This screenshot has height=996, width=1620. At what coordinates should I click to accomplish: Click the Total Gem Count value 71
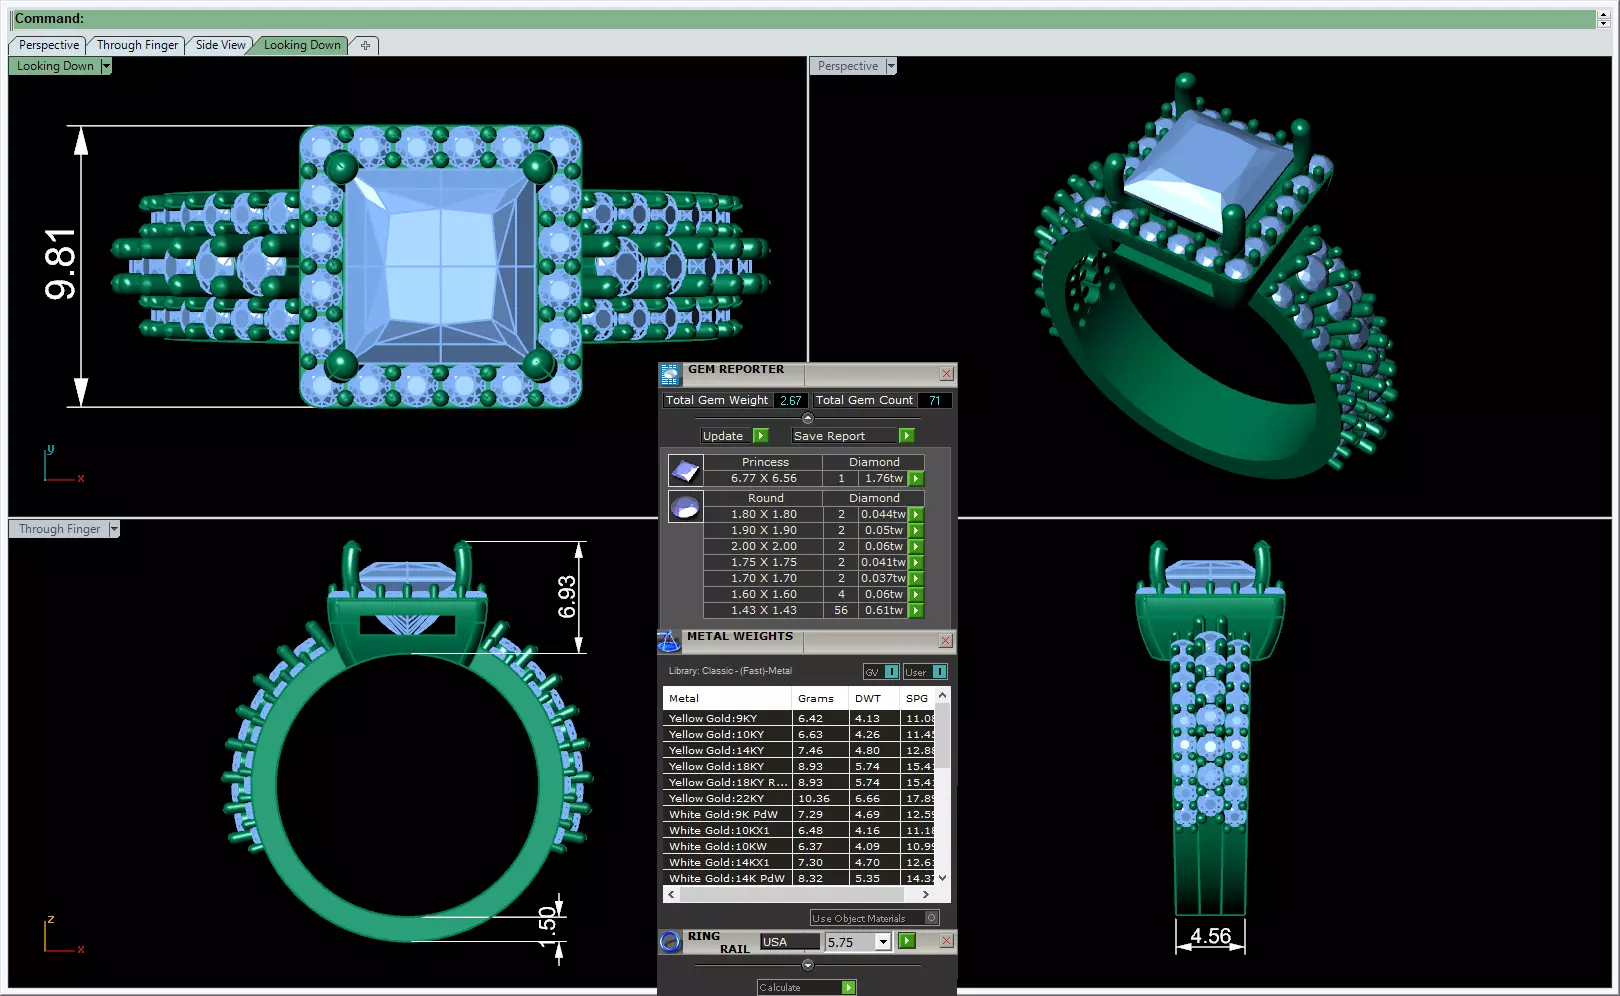934,401
